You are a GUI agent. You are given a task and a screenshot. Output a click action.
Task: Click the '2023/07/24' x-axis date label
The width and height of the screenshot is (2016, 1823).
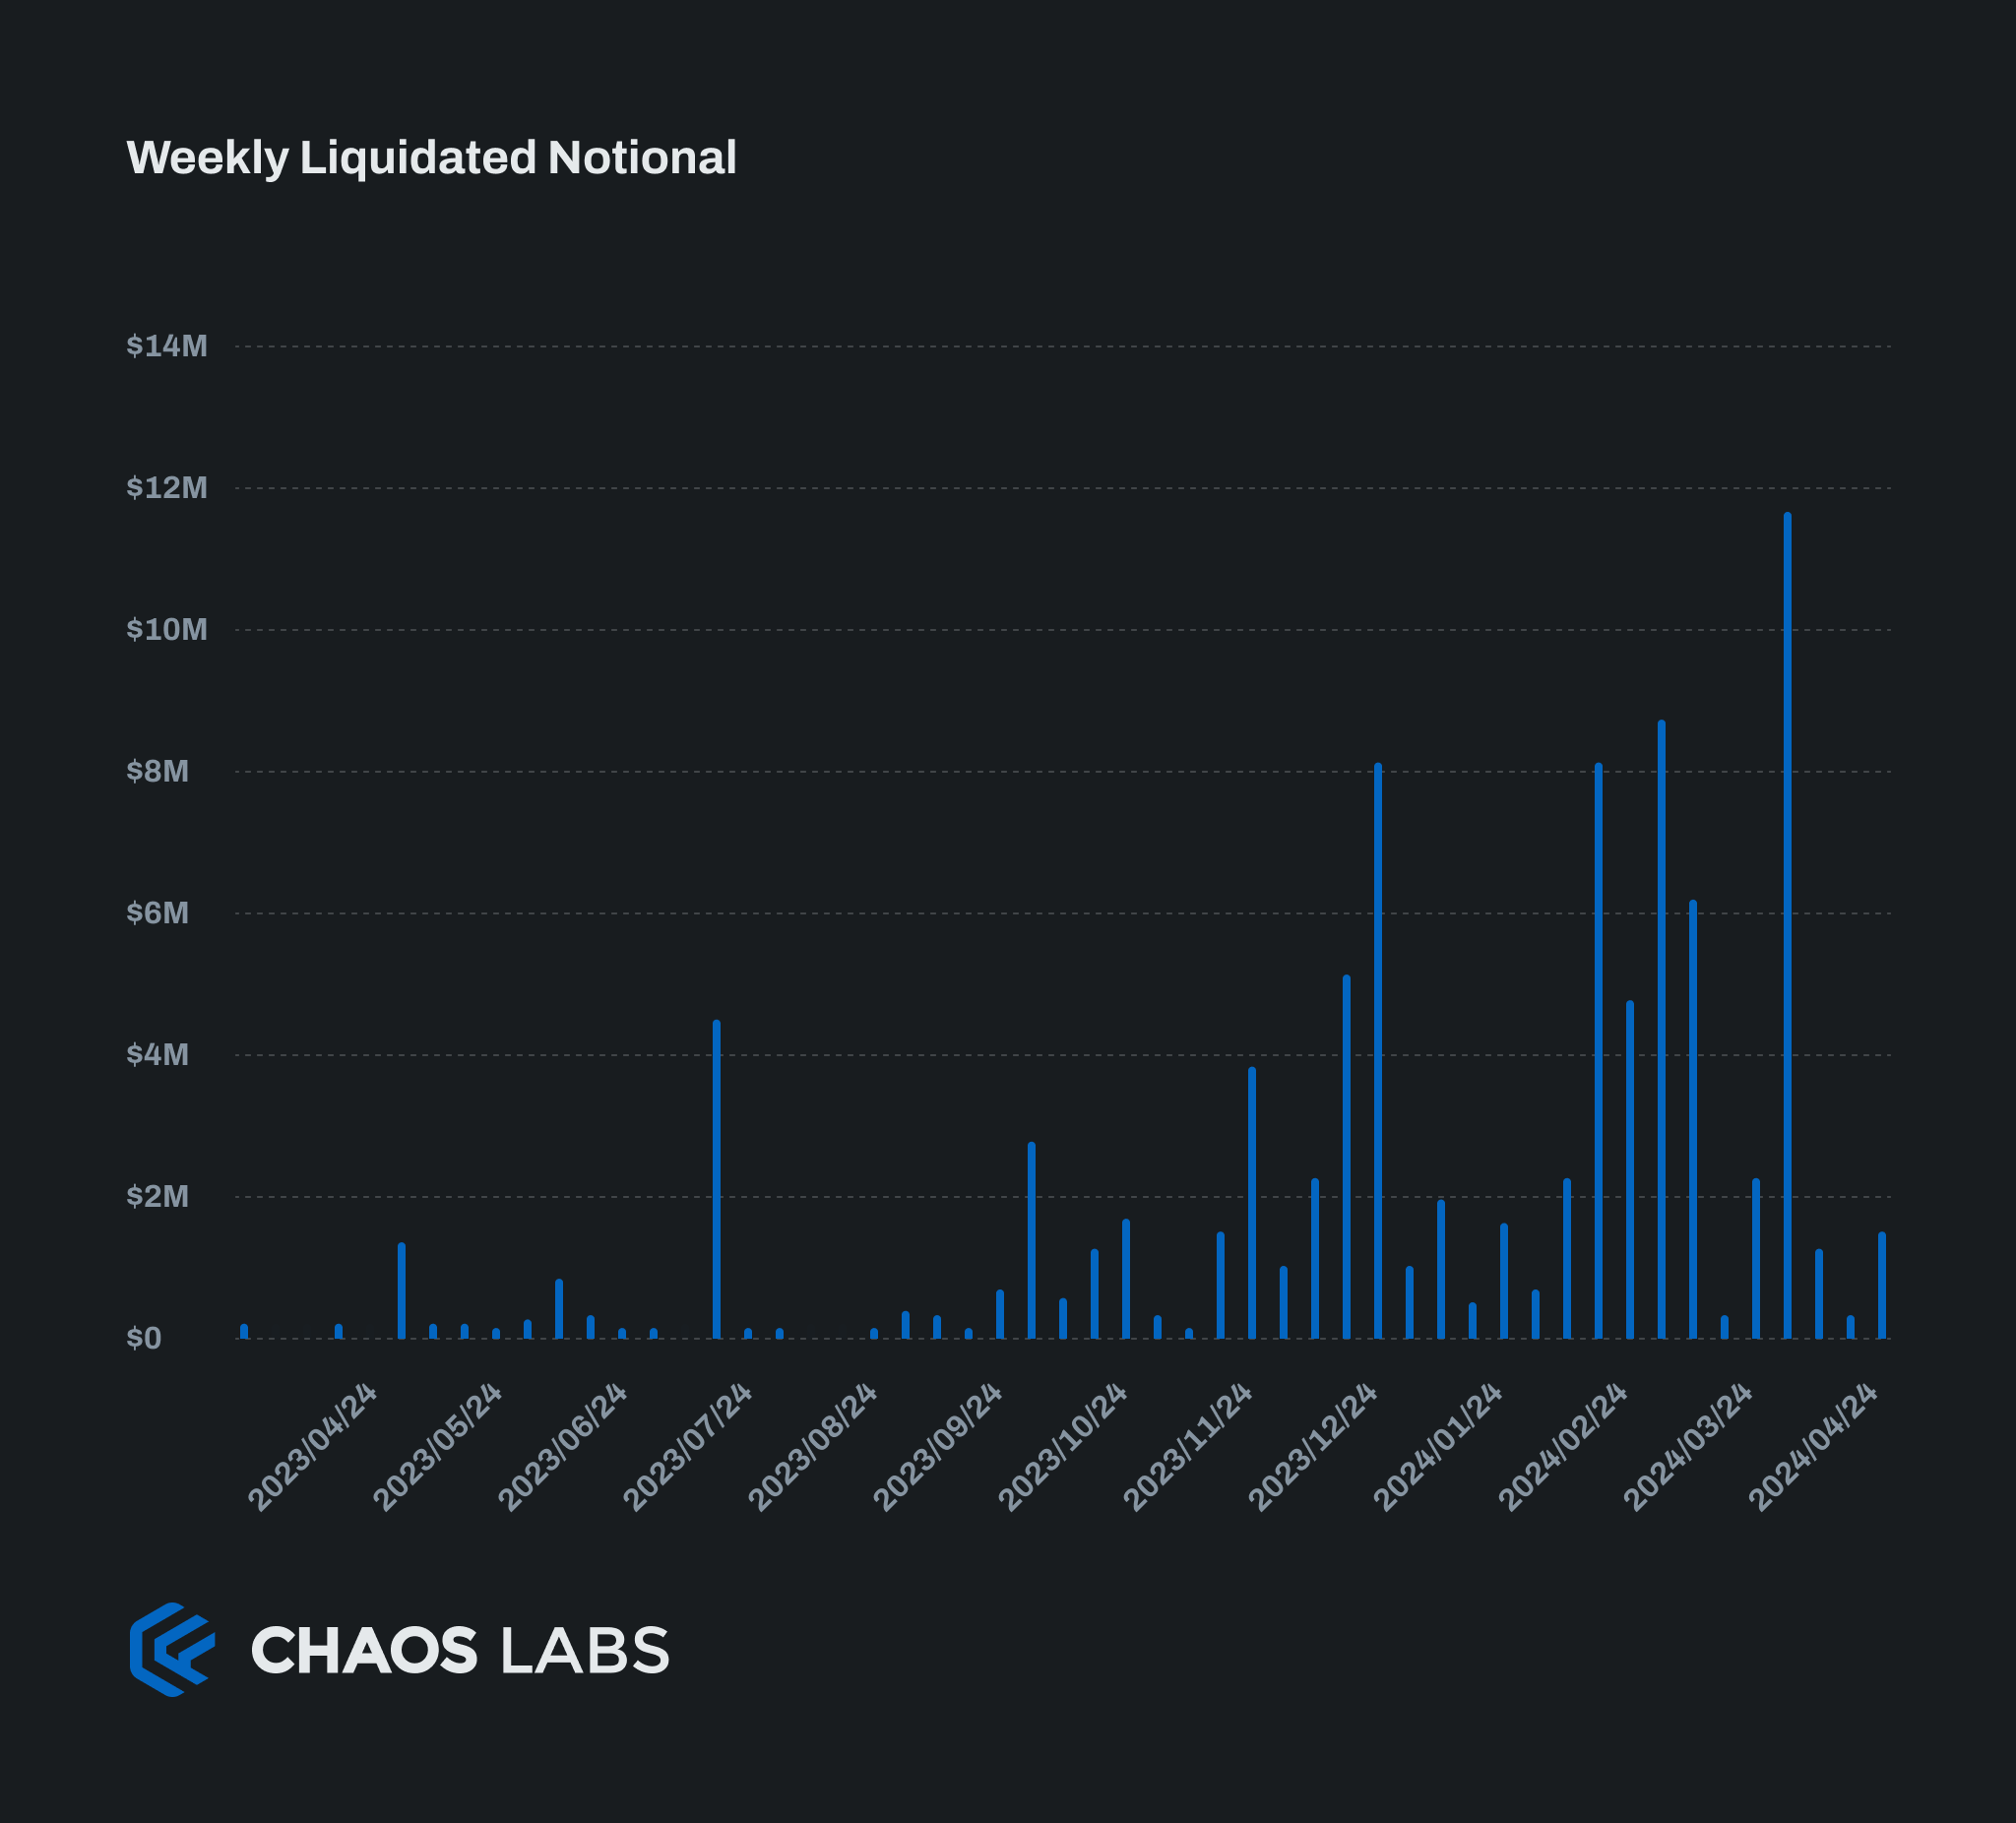(x=687, y=1447)
